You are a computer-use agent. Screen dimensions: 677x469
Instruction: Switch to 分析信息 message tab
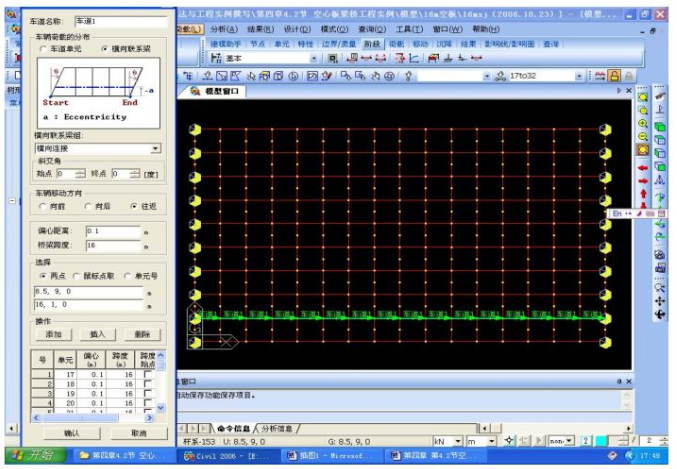click(x=277, y=428)
